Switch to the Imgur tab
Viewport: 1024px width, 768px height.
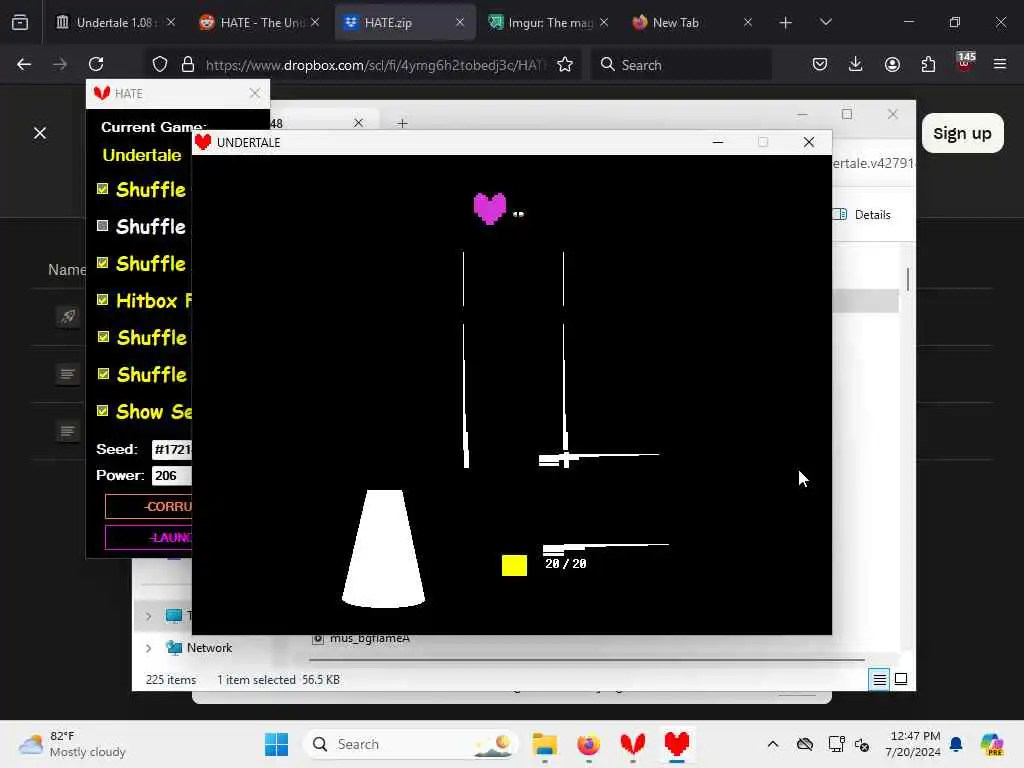point(549,23)
